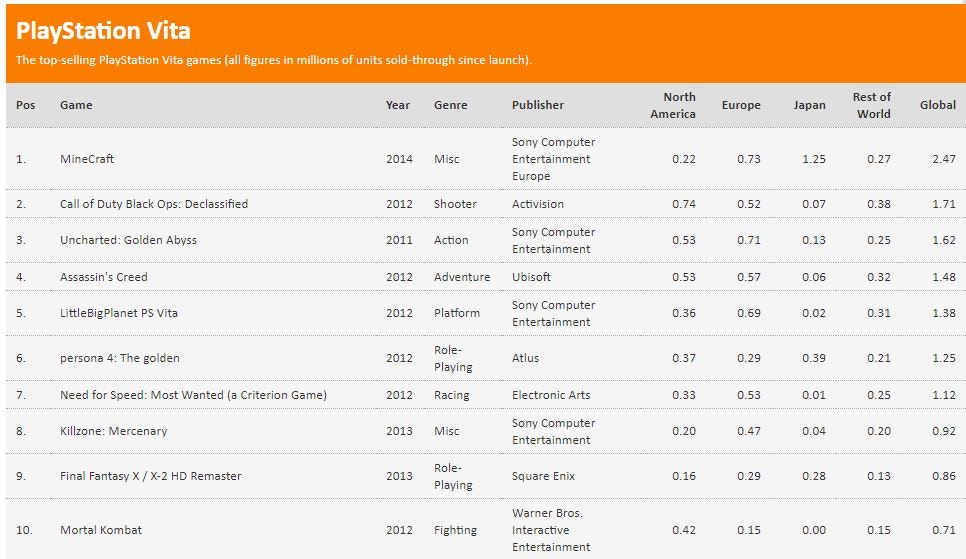966x559 pixels.
Task: Click Call of Duty global sales 1.71
Action: point(944,204)
